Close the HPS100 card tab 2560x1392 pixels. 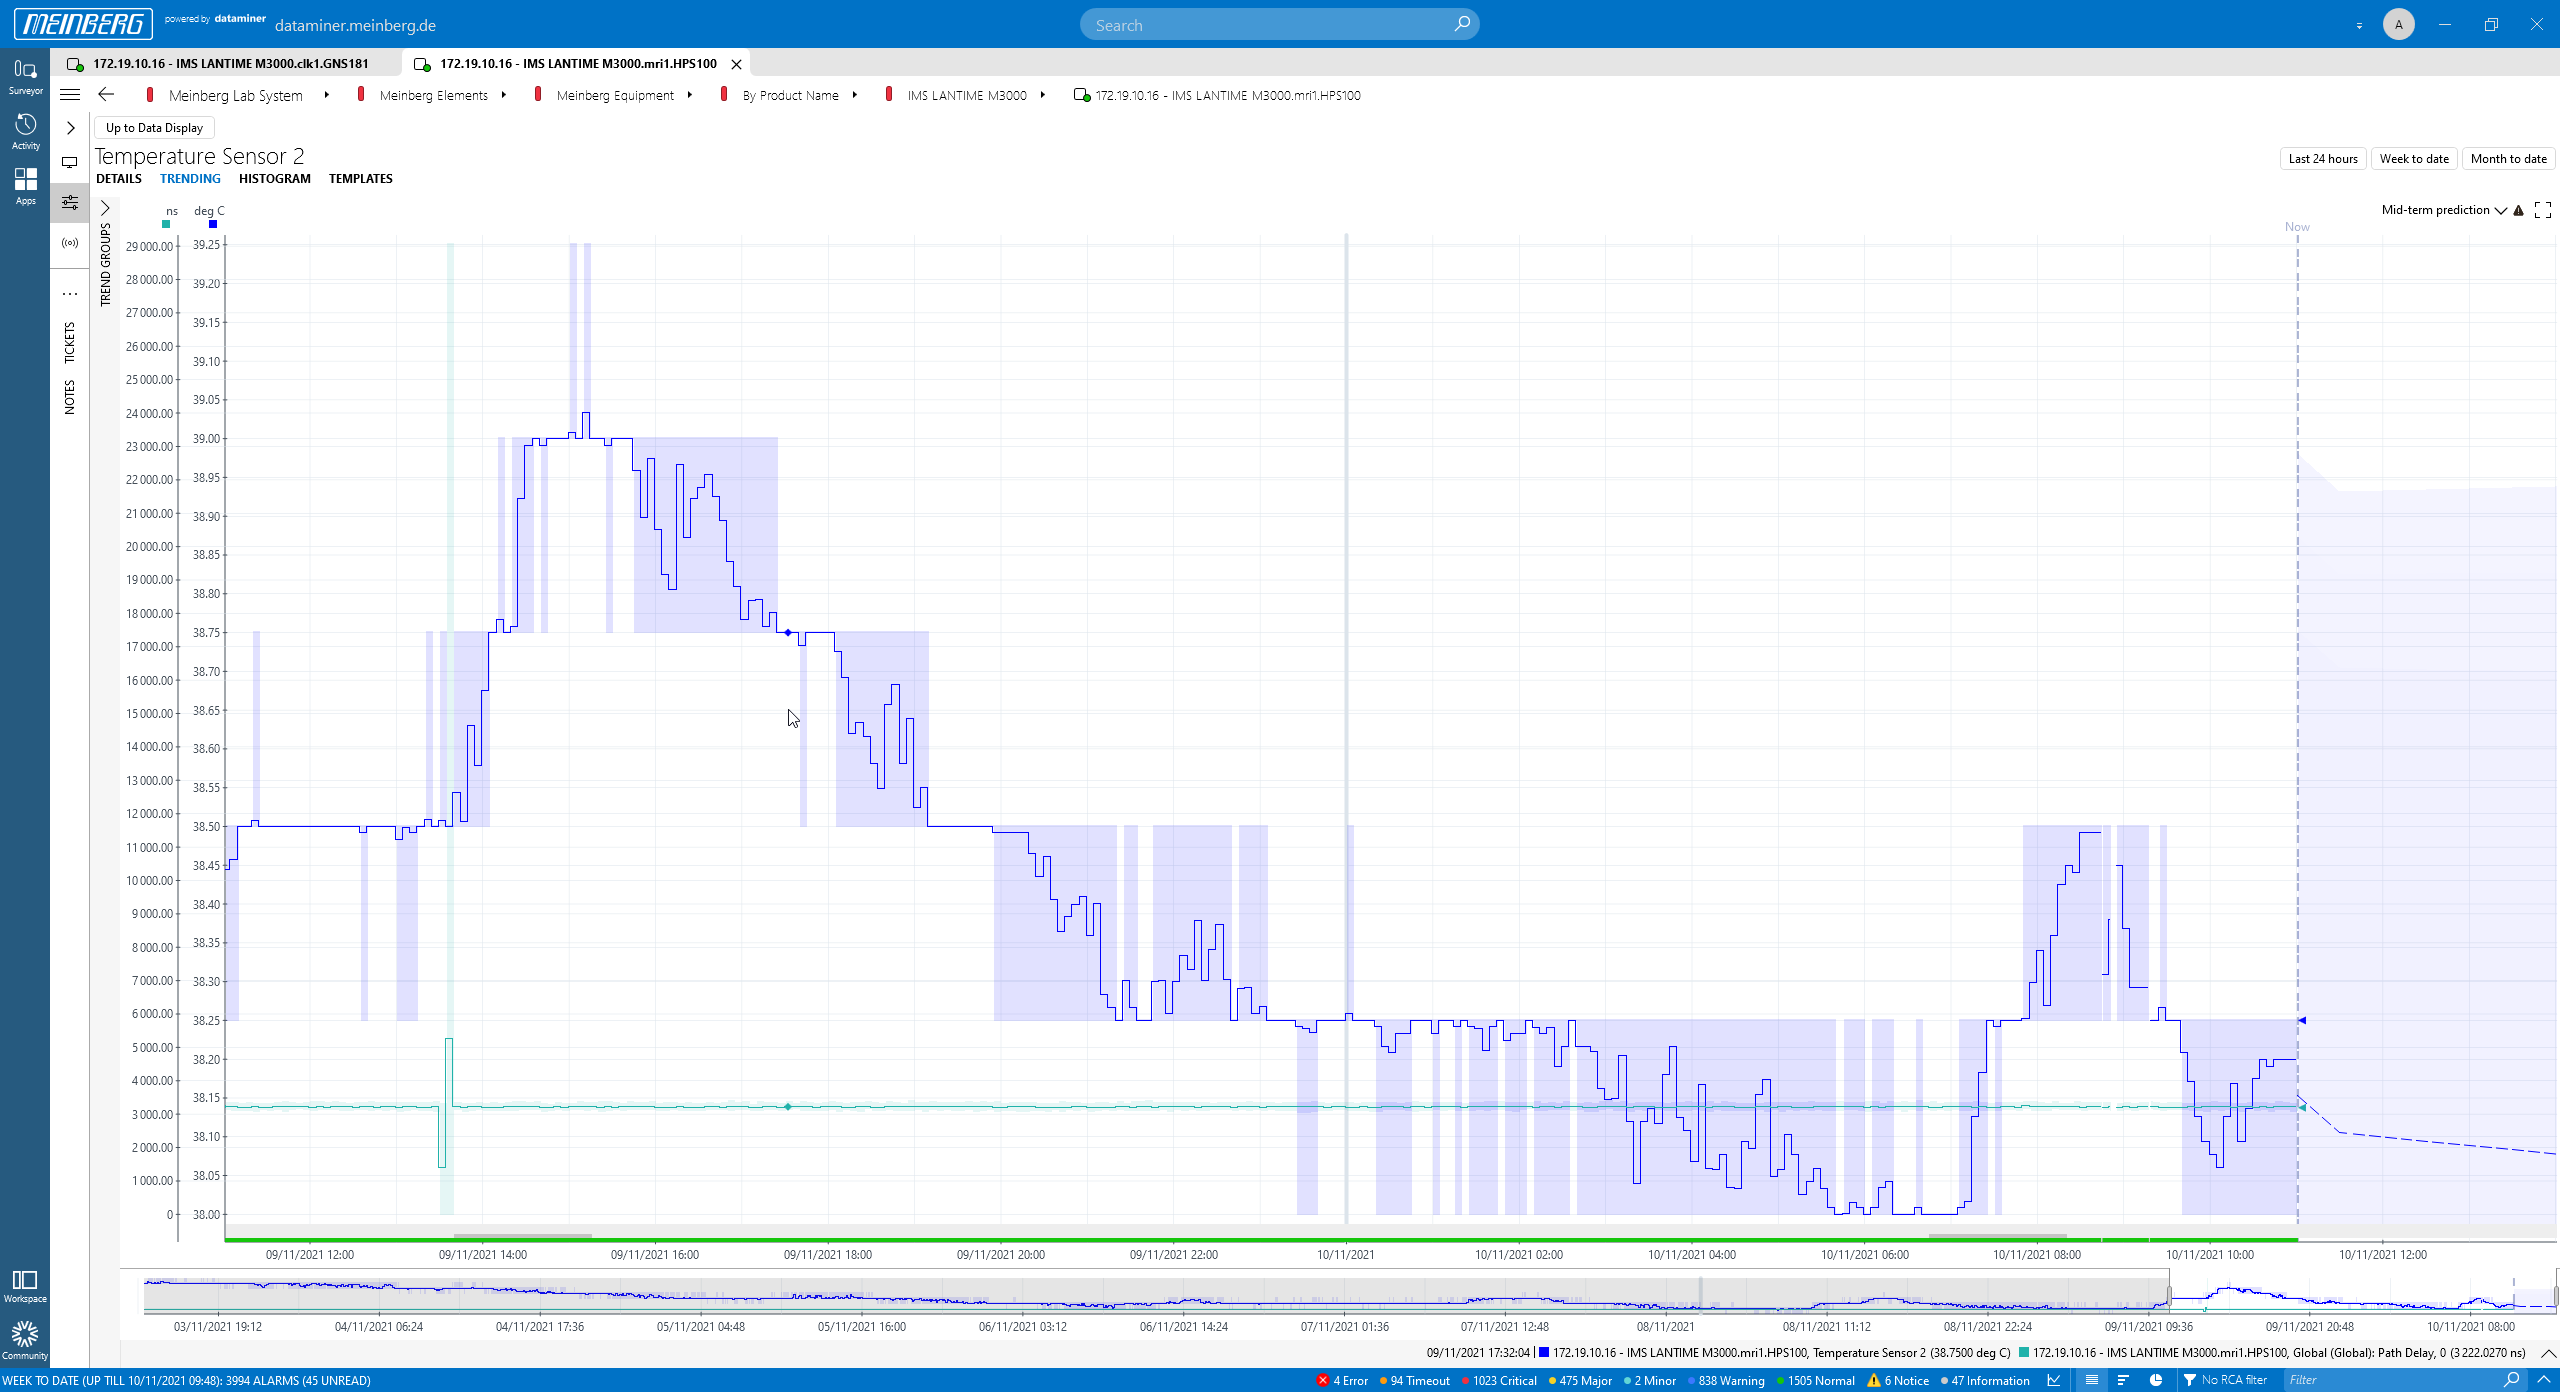tap(737, 64)
